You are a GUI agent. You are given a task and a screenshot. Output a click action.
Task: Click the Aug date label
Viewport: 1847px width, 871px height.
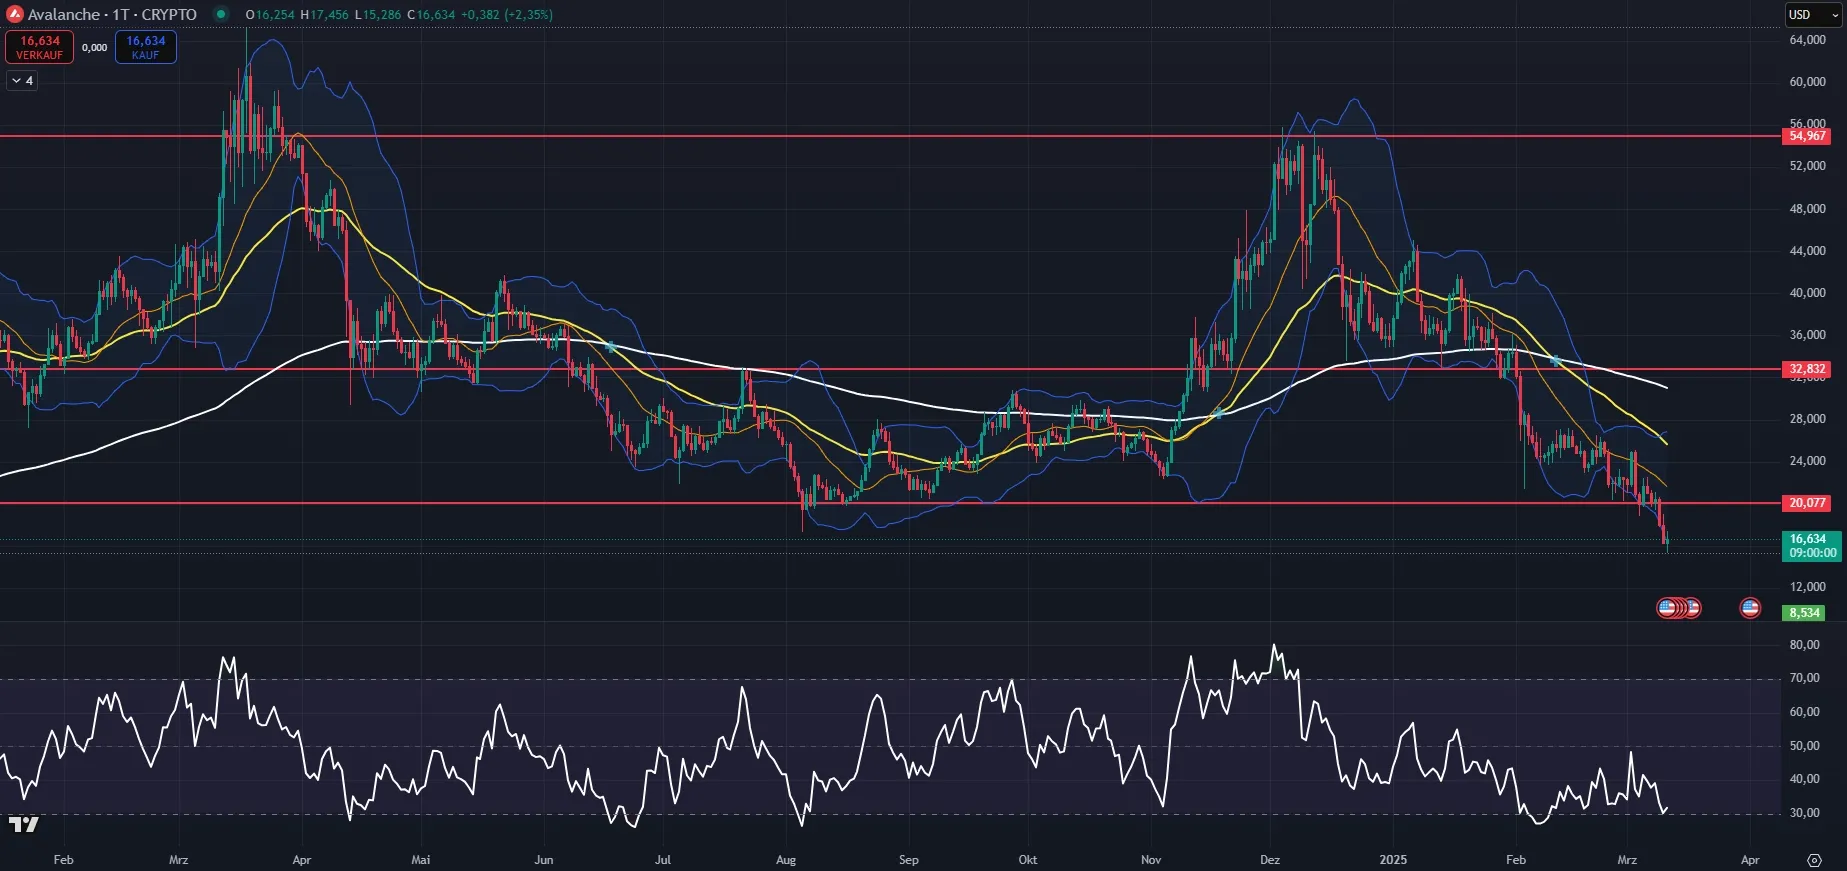pos(786,860)
